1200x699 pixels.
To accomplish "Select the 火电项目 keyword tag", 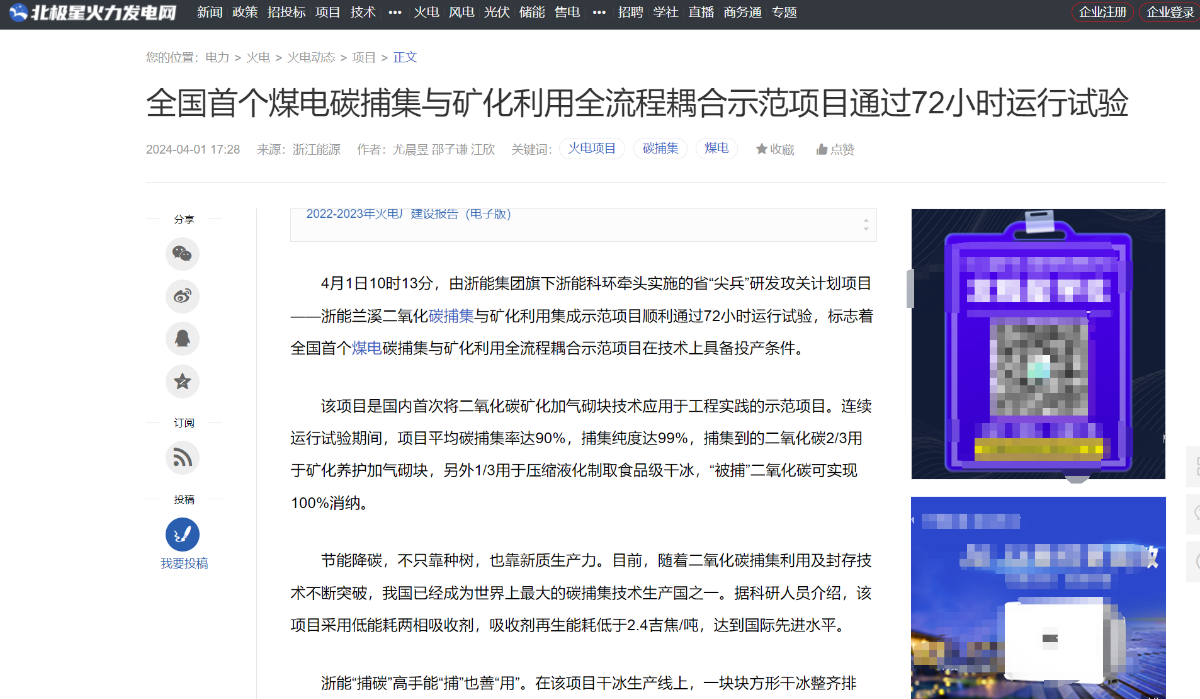I will point(592,149).
